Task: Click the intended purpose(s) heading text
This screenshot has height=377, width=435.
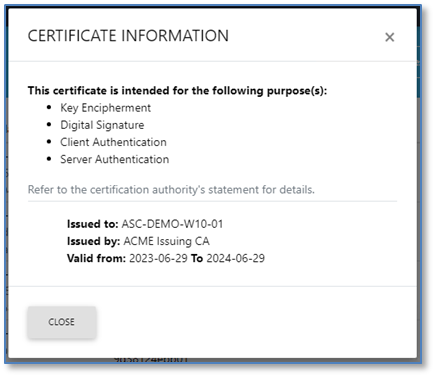Action: point(177,91)
